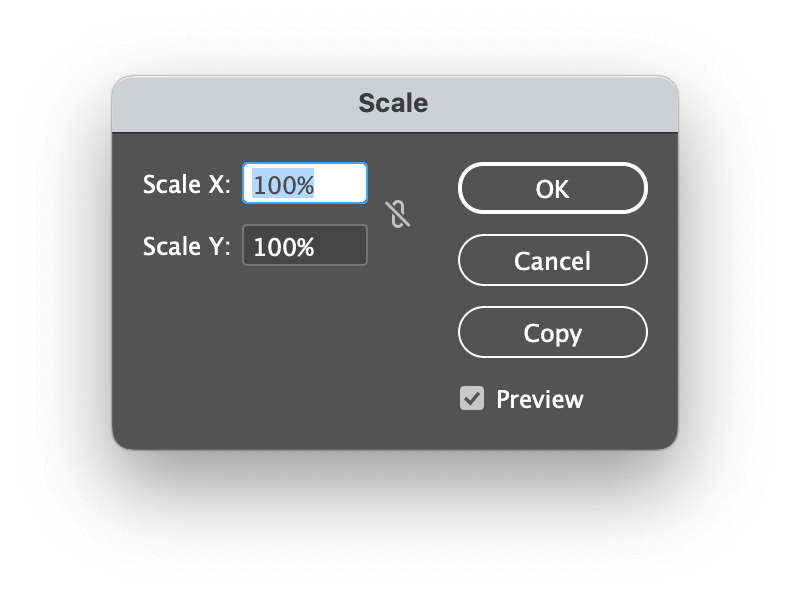Click the word Scale in header

click(393, 104)
